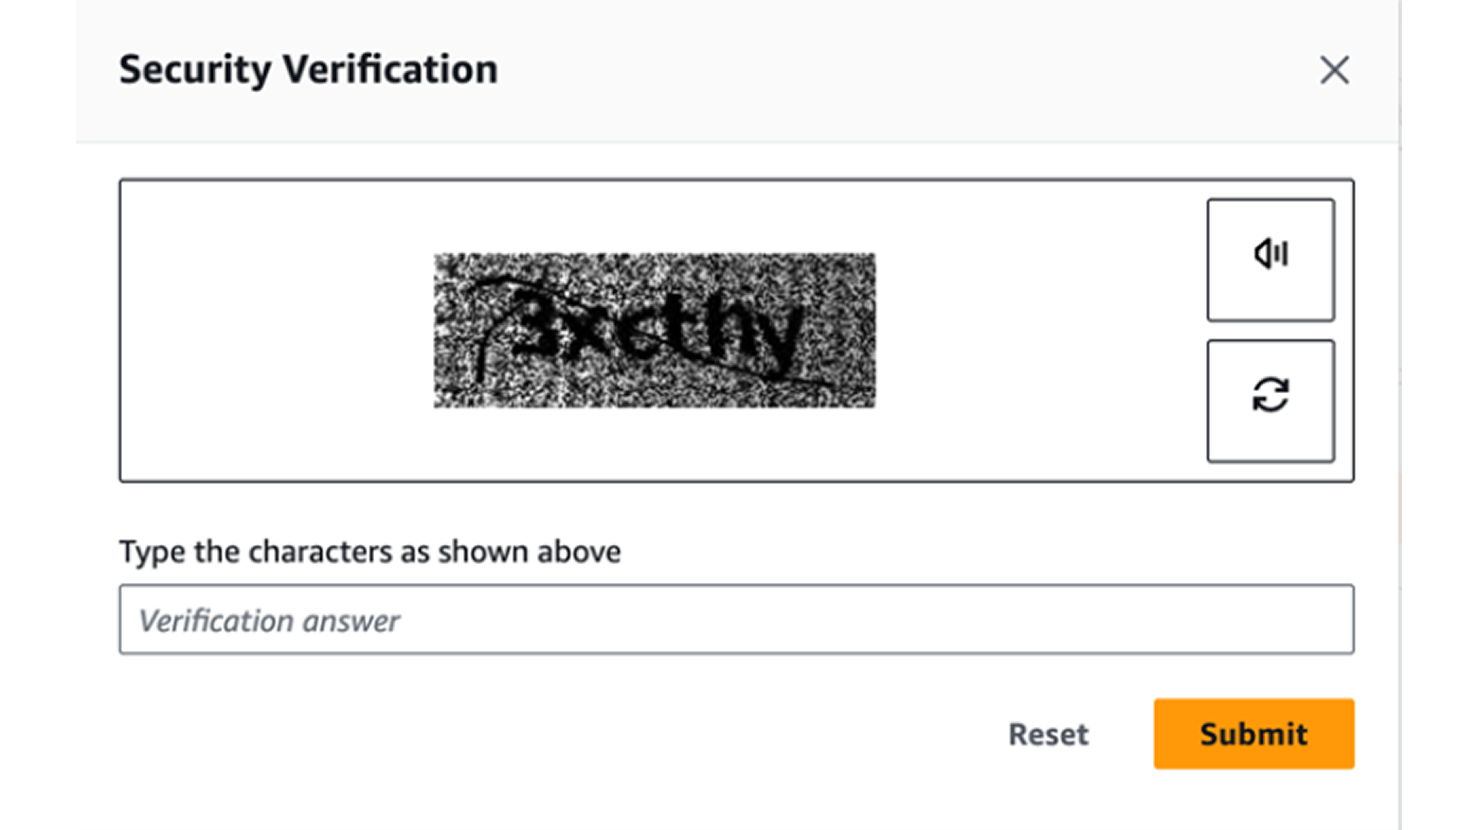
Task: Click the speaker icon button
Action: (1270, 260)
